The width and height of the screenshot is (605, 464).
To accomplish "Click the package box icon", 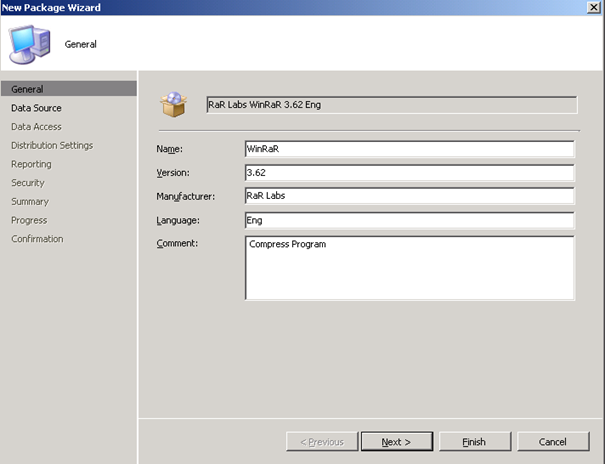I will pos(174,104).
